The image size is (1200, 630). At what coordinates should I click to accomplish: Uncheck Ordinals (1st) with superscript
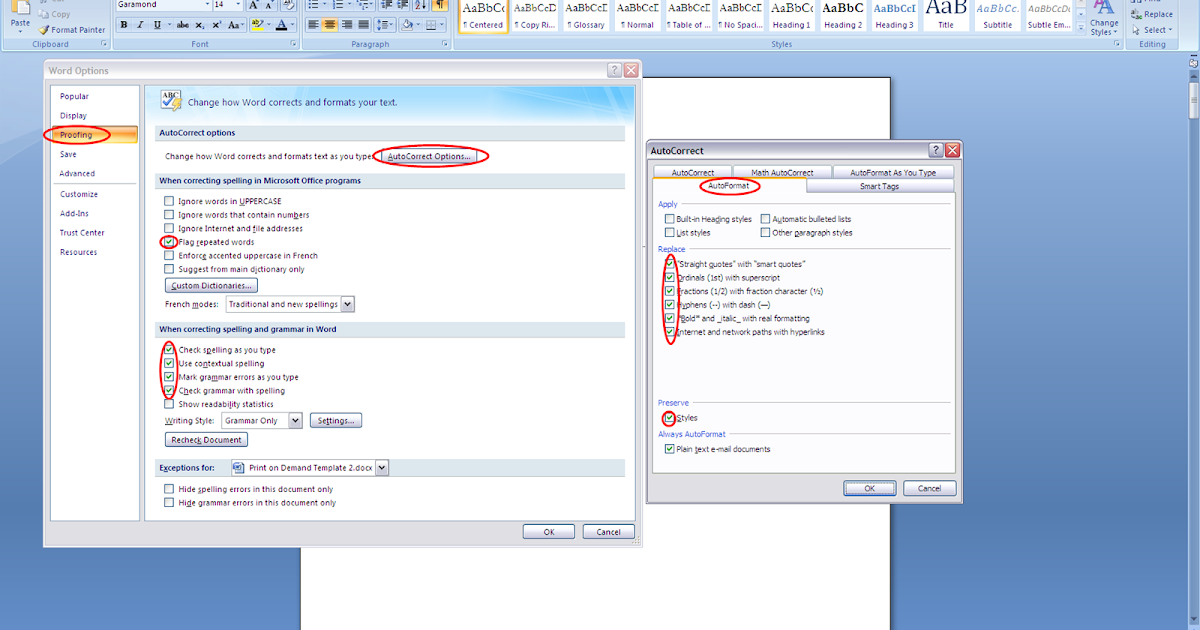click(x=668, y=277)
